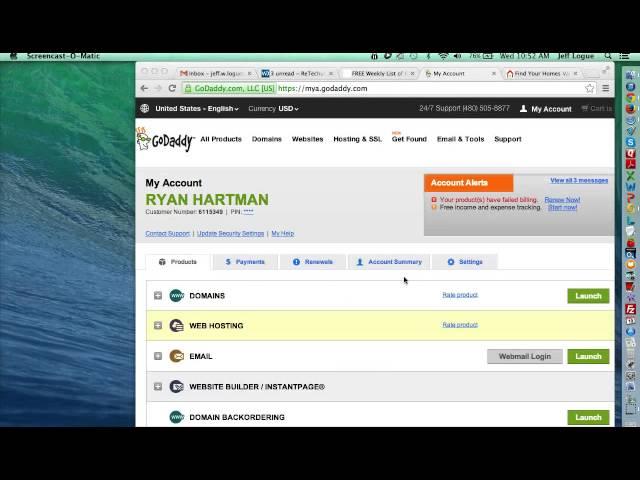Switch to FREE Weekly List browser tab
The image size is (640, 480).
pos(379,73)
